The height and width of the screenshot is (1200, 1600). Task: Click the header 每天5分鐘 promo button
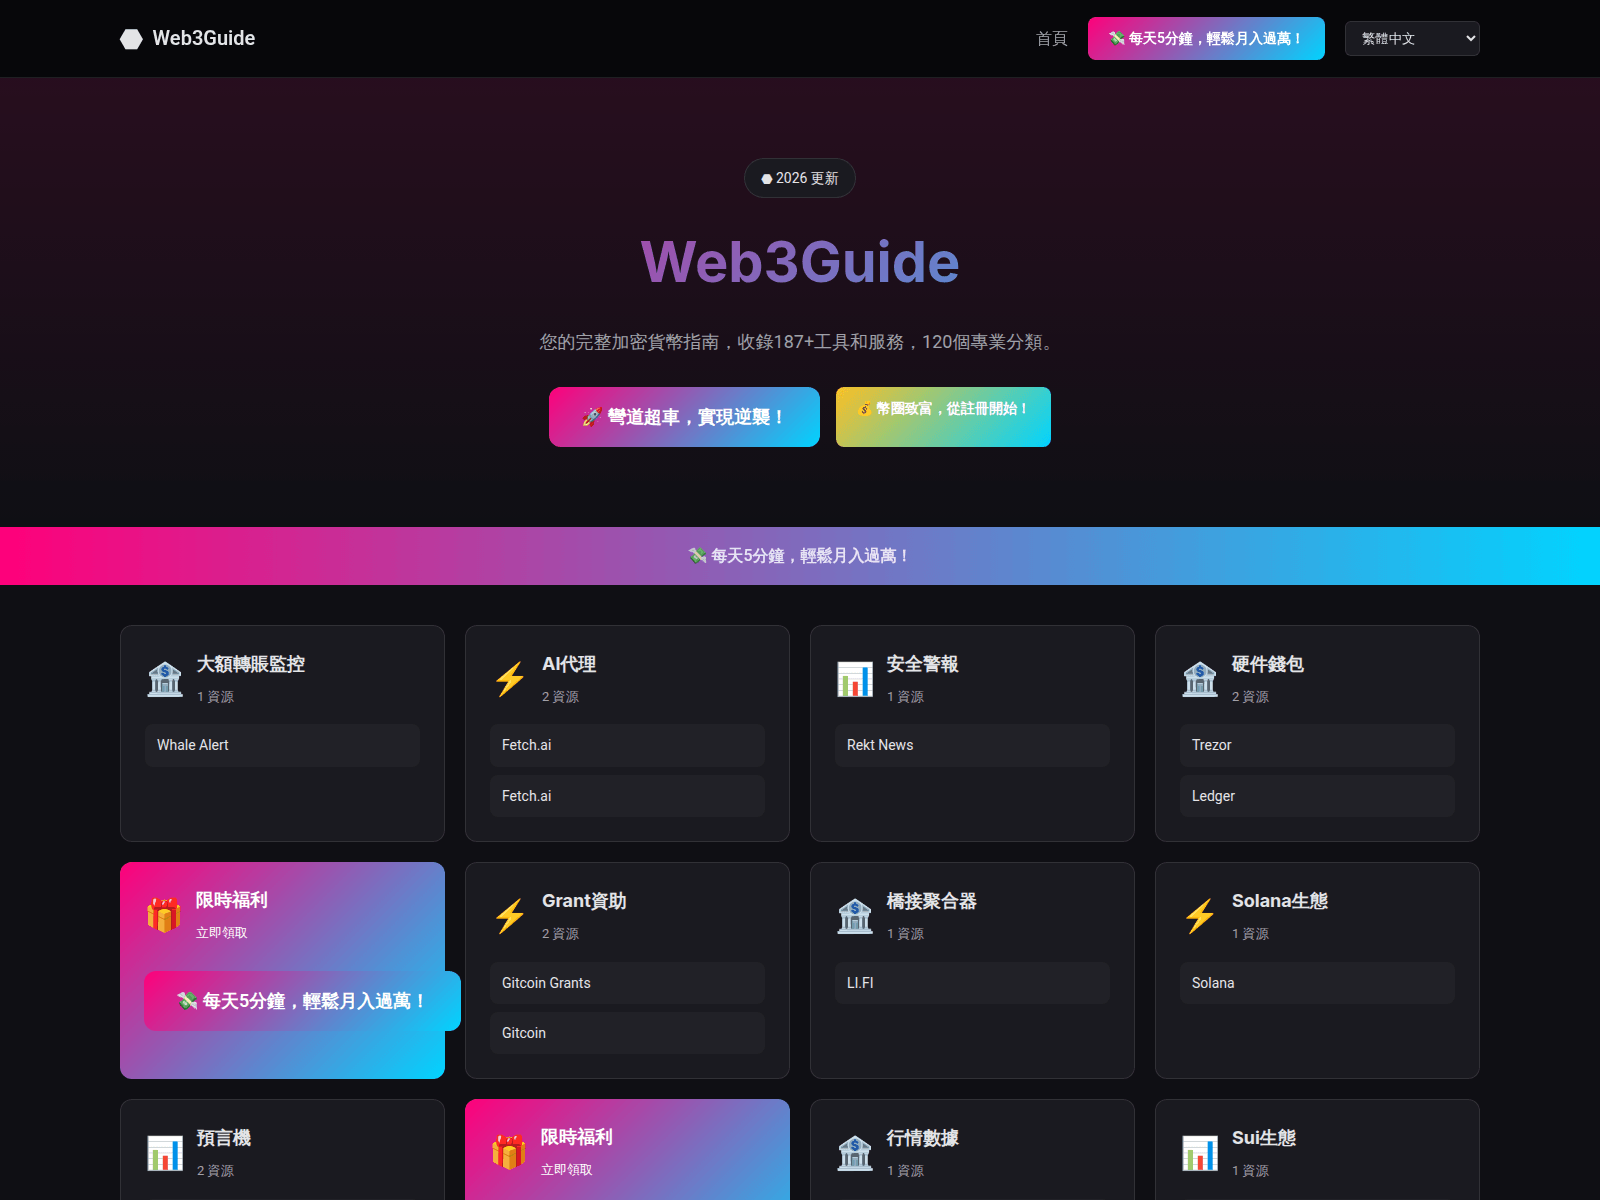1206,39
